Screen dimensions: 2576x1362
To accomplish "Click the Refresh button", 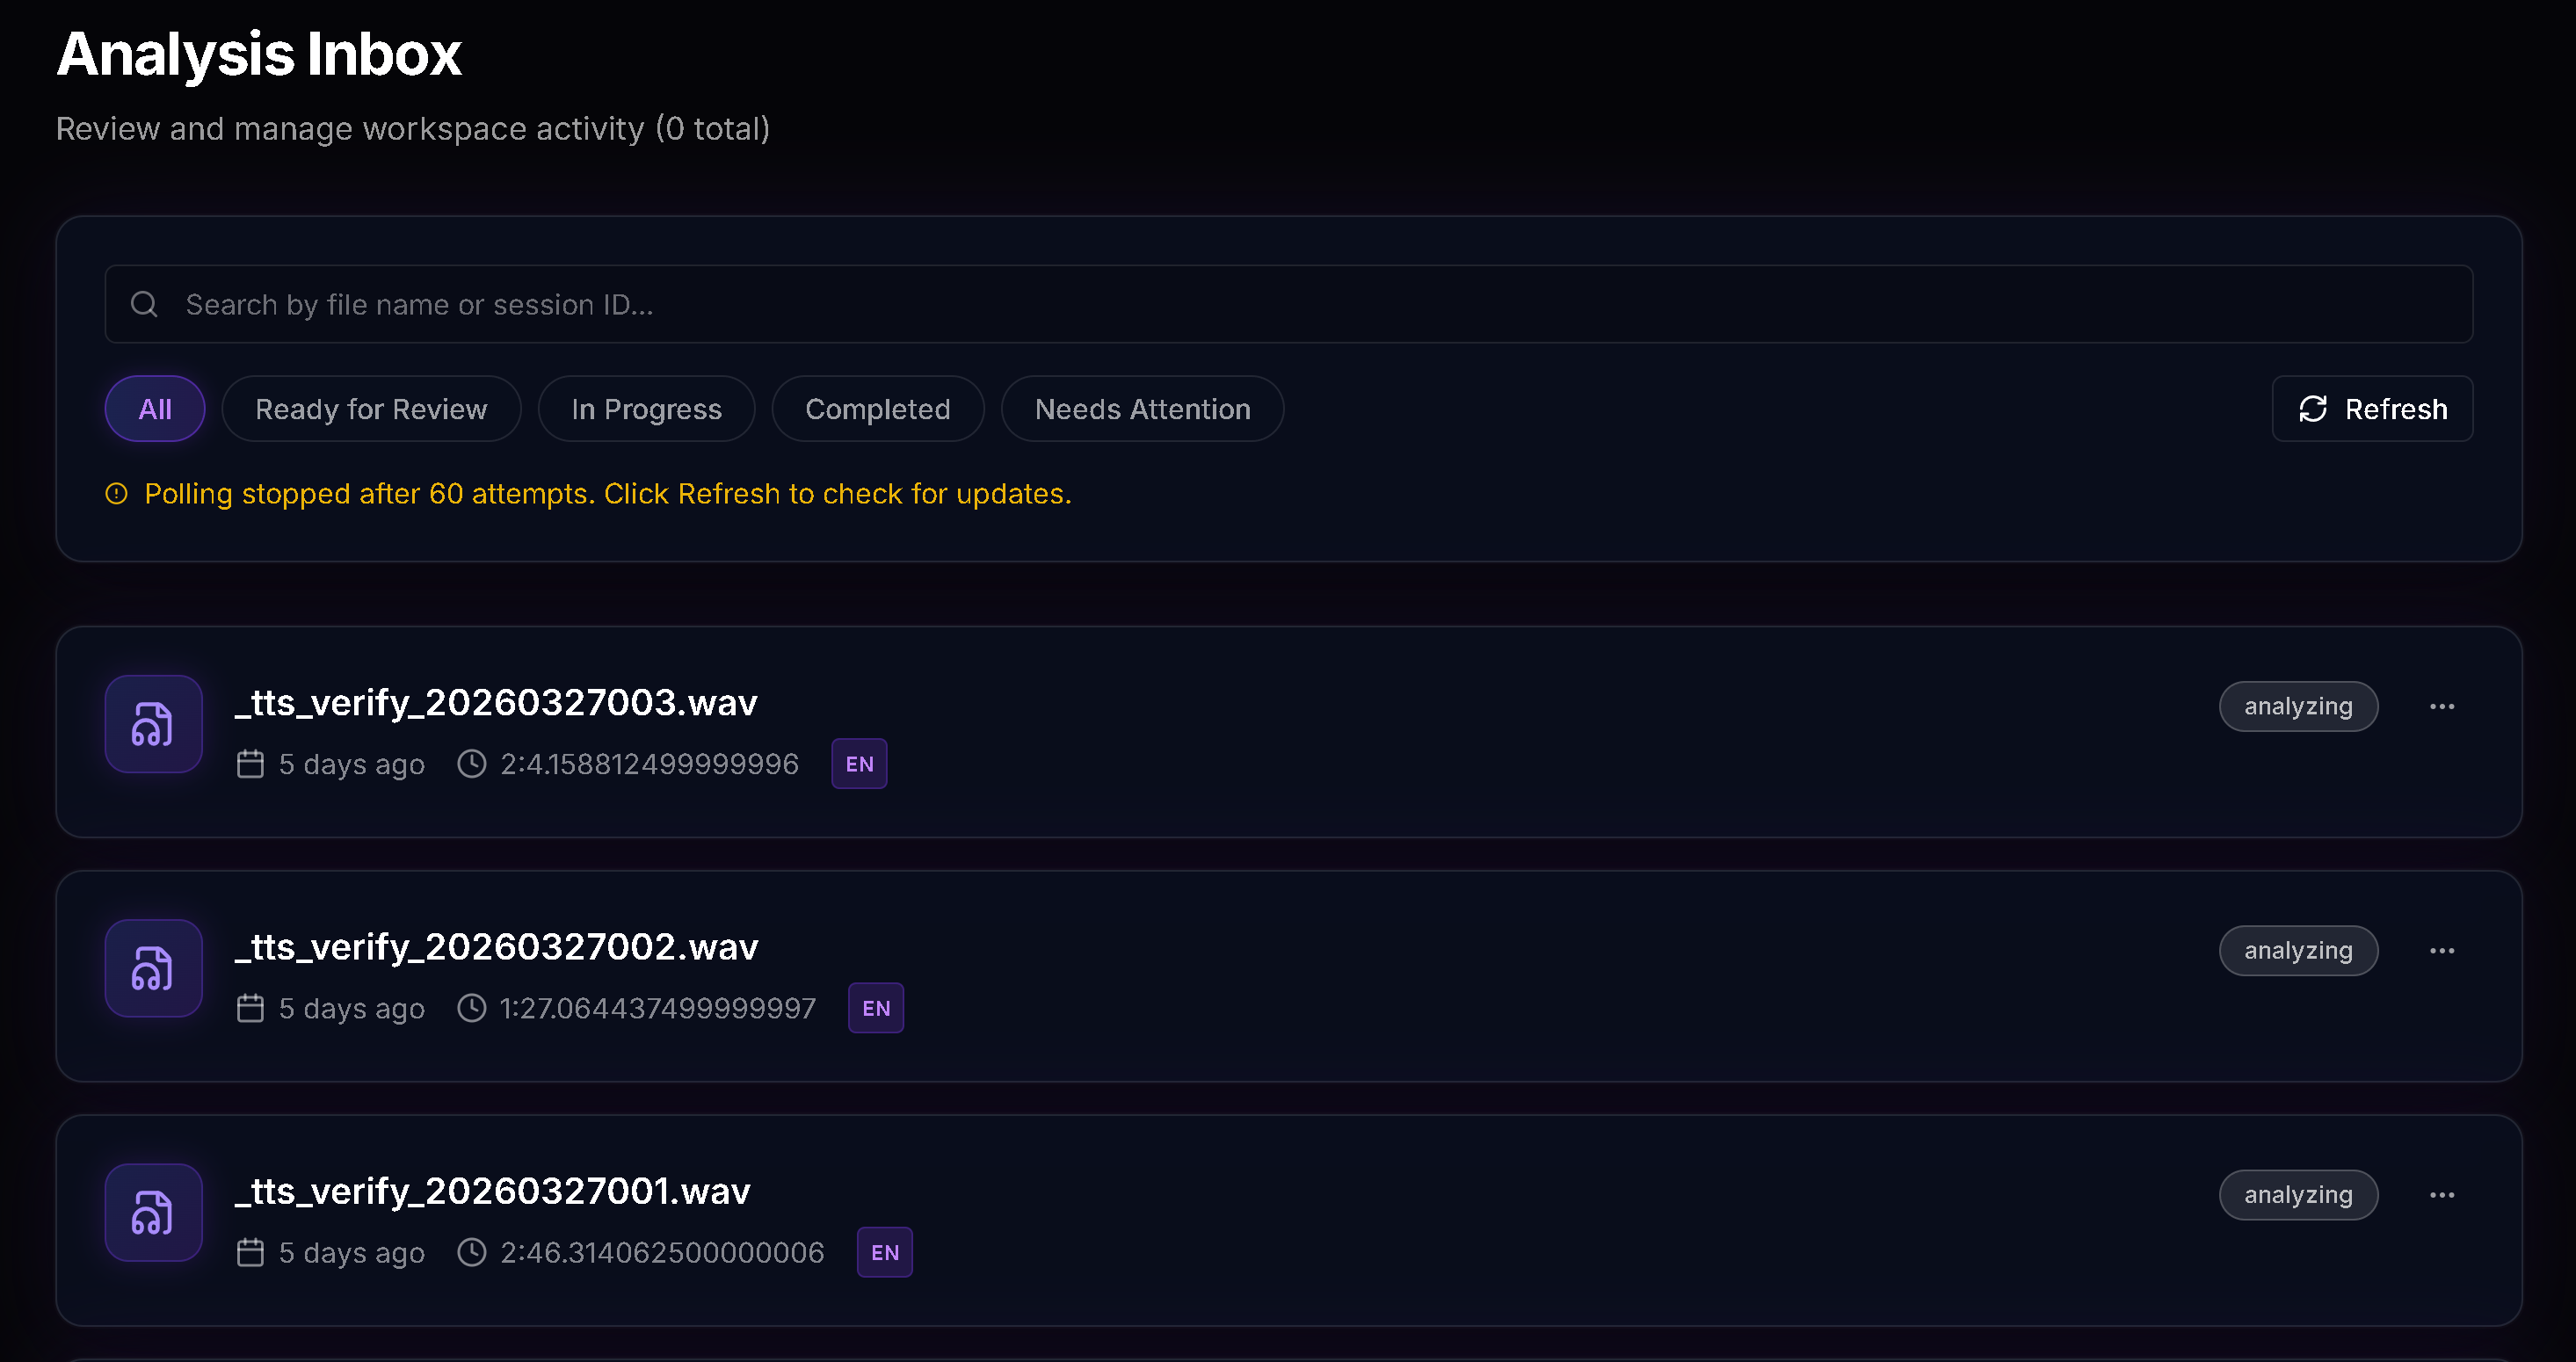I will (x=2372, y=408).
